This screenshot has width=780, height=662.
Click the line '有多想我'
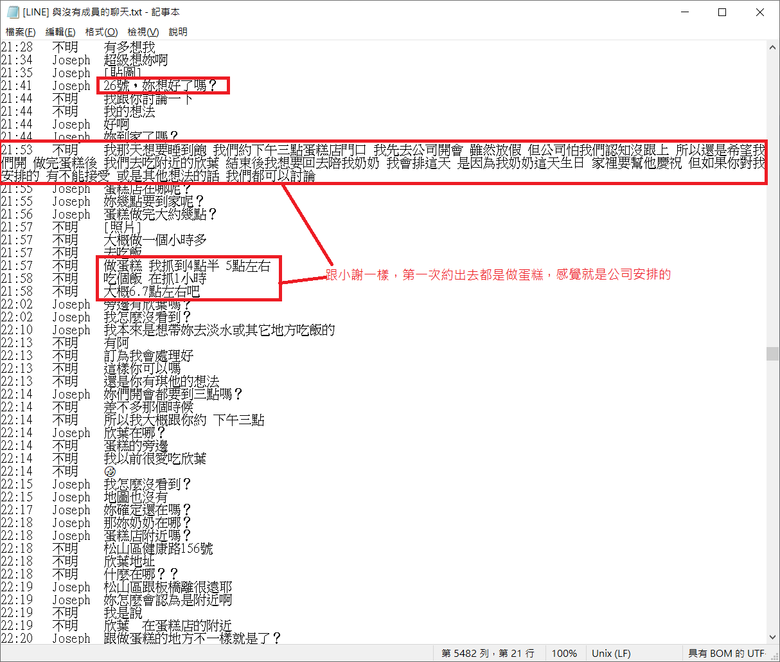pos(129,47)
